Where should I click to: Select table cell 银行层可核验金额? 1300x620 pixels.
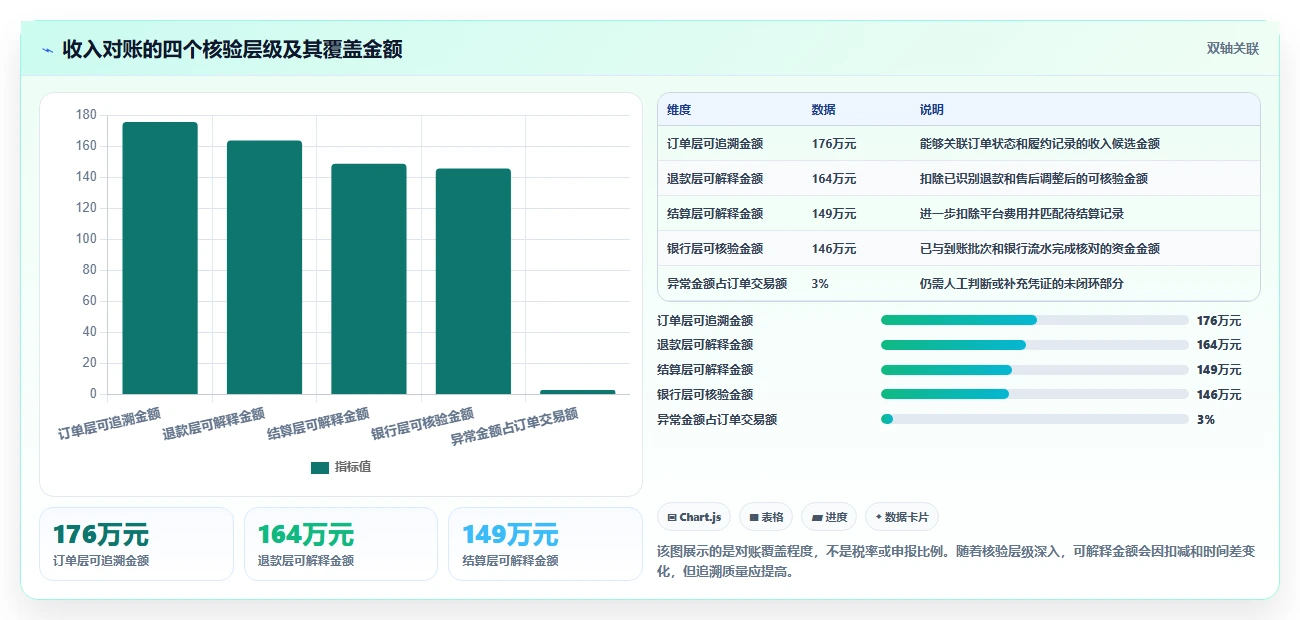(715, 249)
